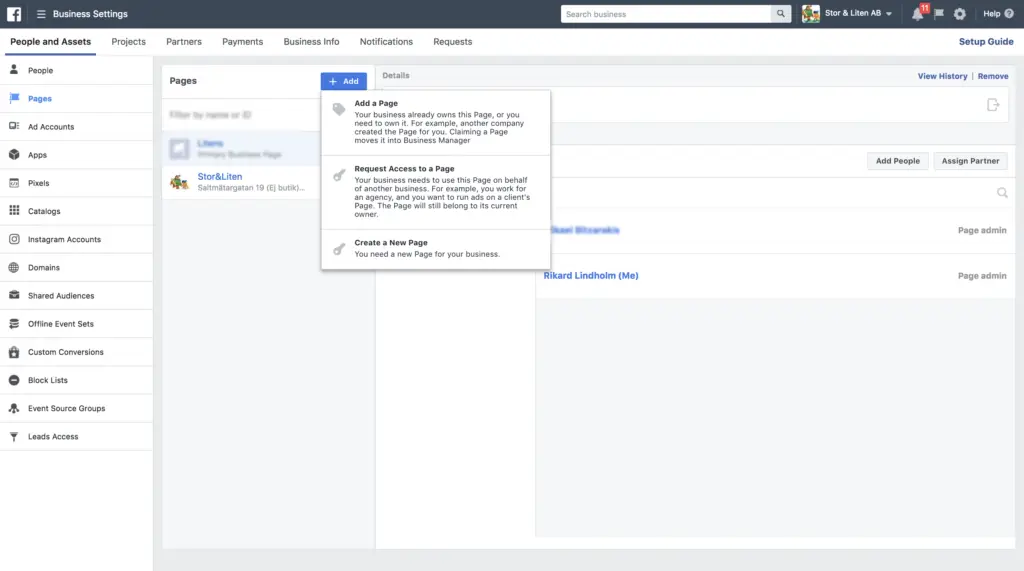Click the Add People button
This screenshot has width=1024, height=571.
tap(897, 161)
